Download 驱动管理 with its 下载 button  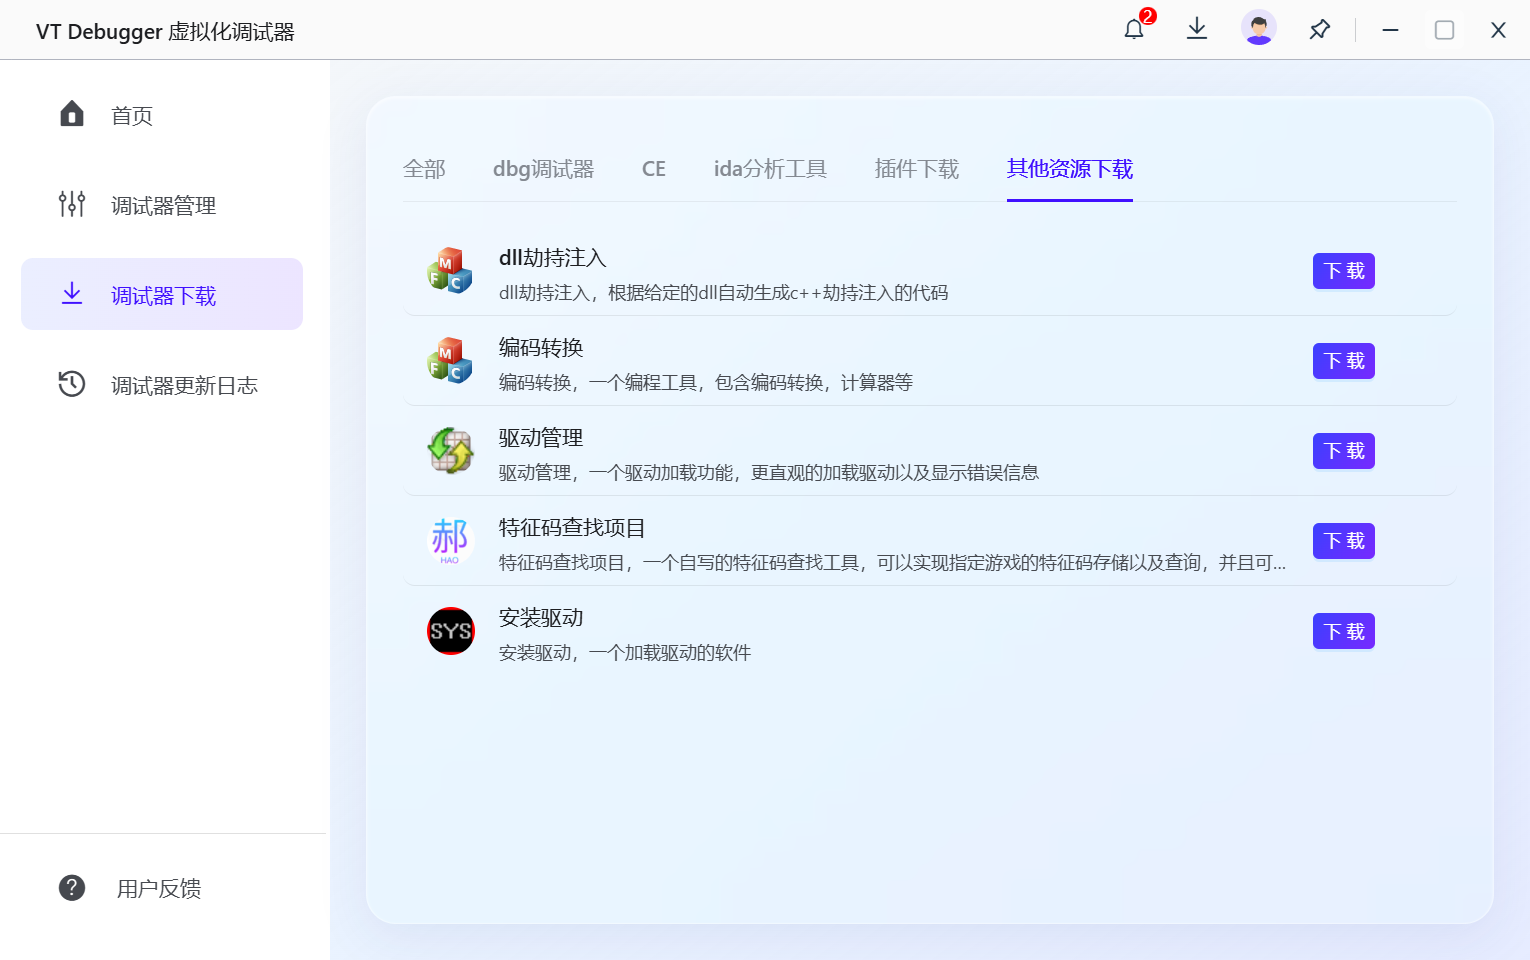pos(1344,451)
